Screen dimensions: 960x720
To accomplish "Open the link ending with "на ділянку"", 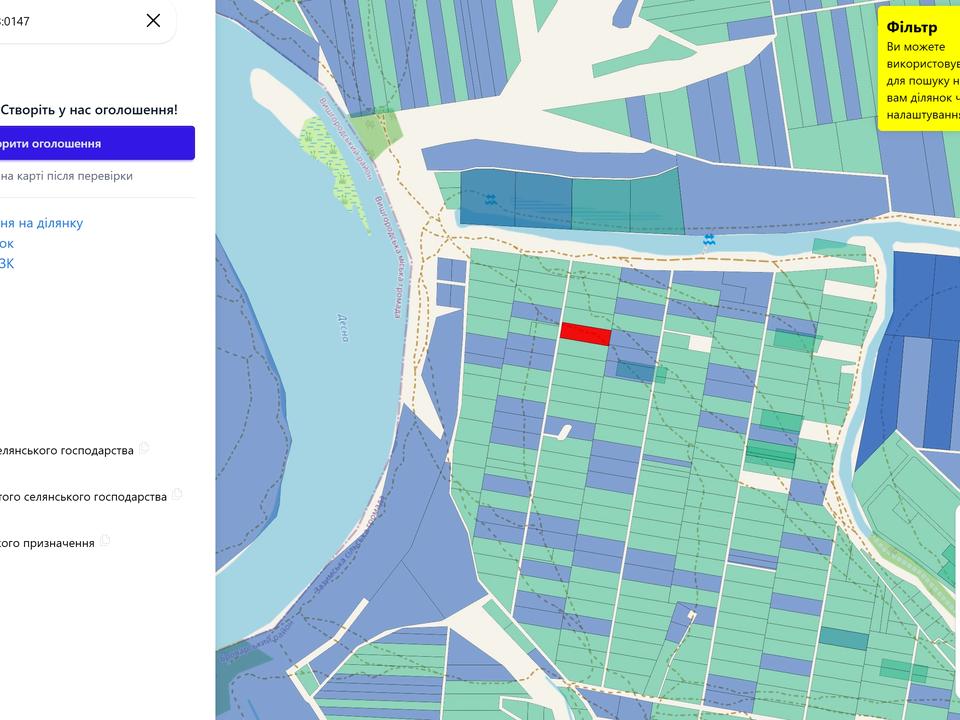I will [x=42, y=223].
